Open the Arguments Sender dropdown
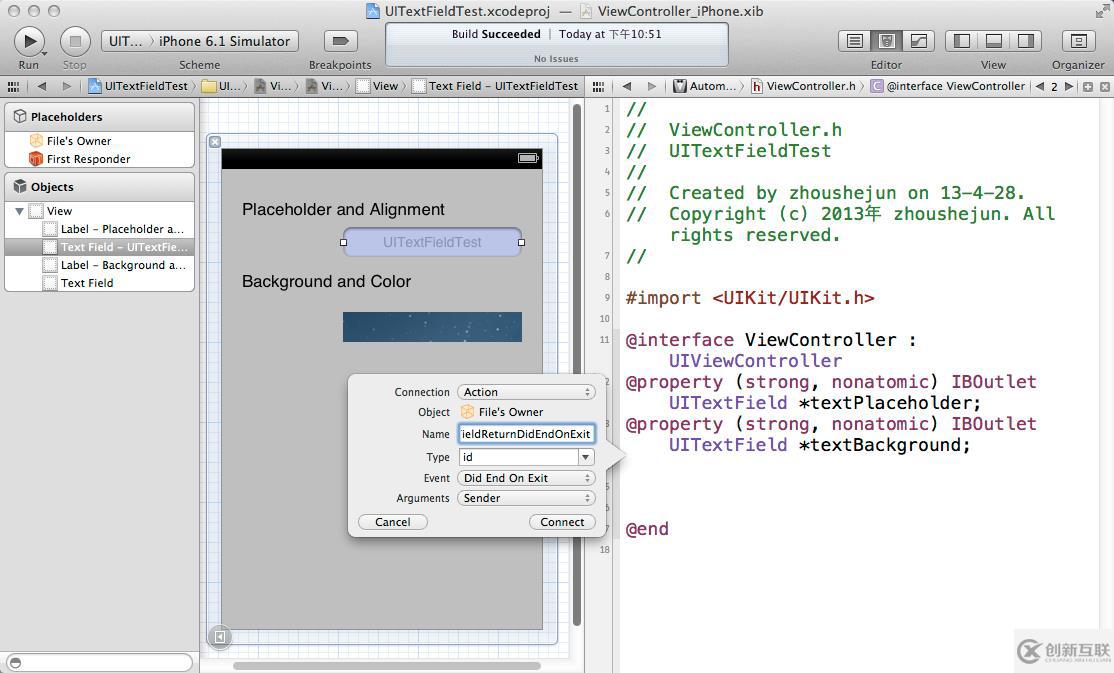 point(526,498)
